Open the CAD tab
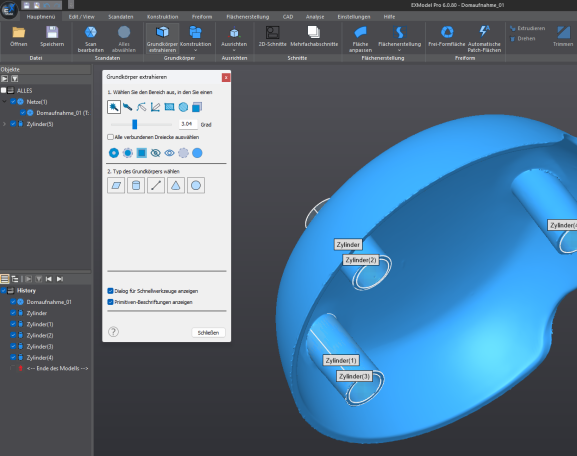 click(288, 17)
